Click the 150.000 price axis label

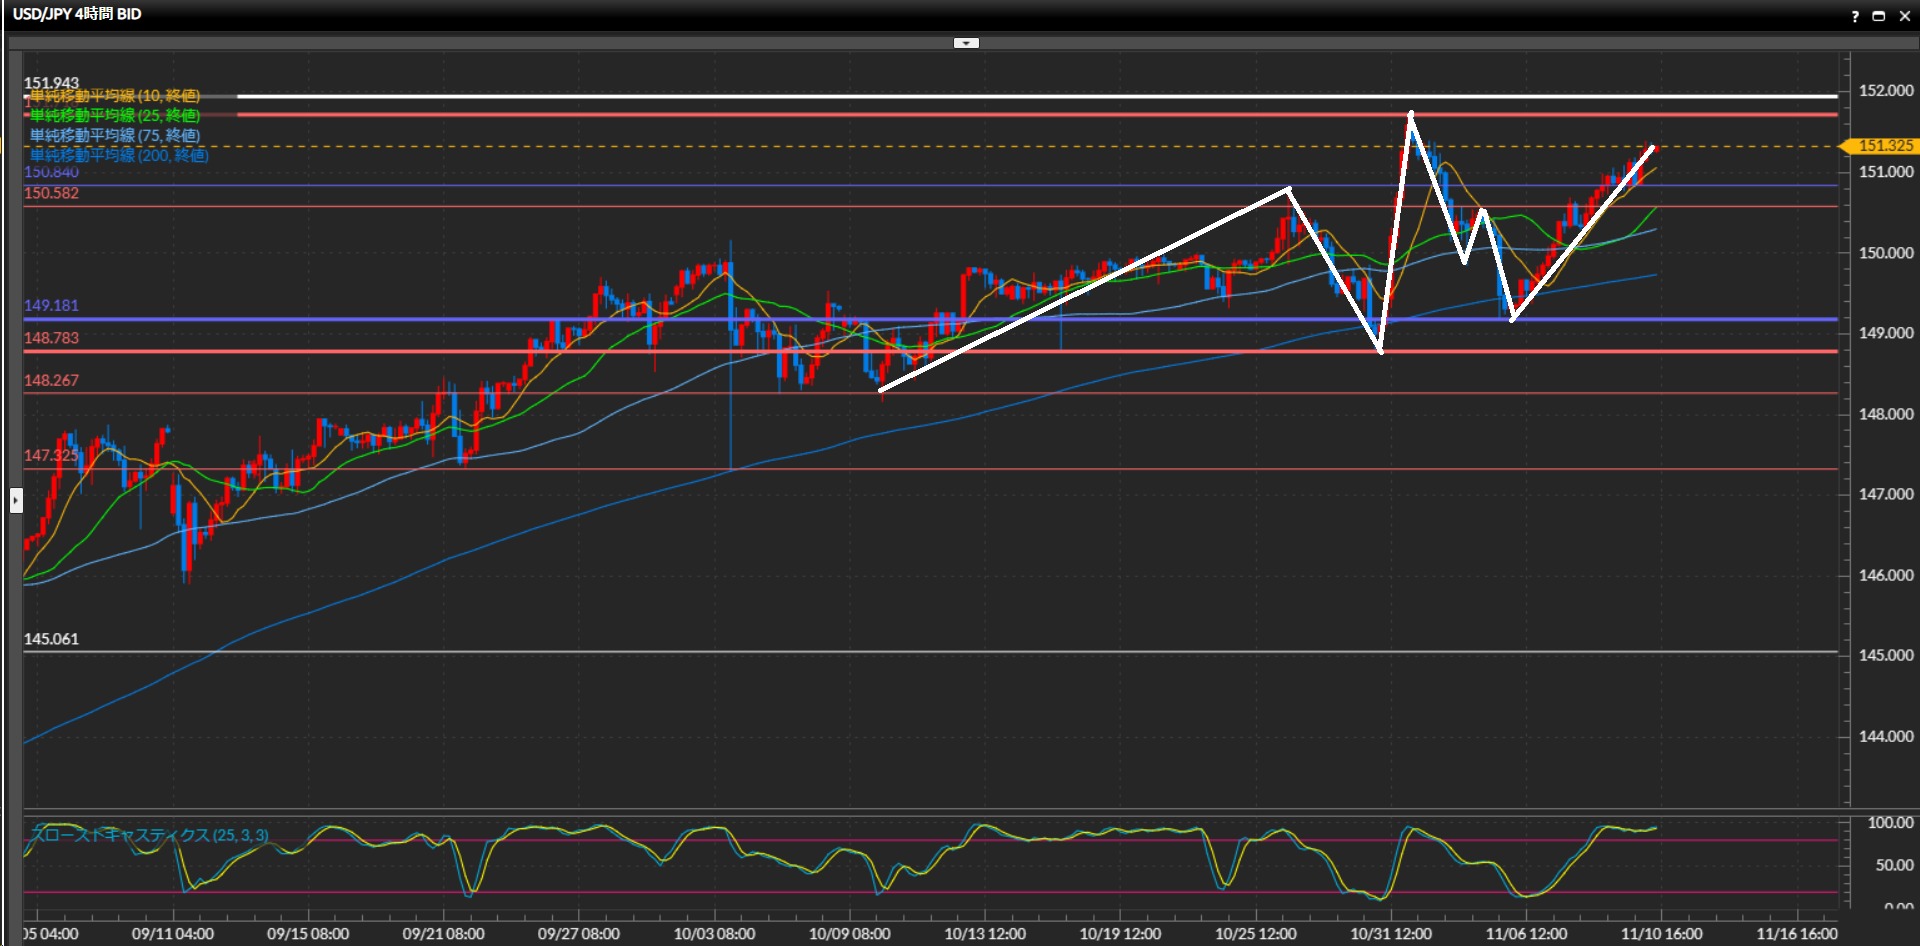point(1885,253)
